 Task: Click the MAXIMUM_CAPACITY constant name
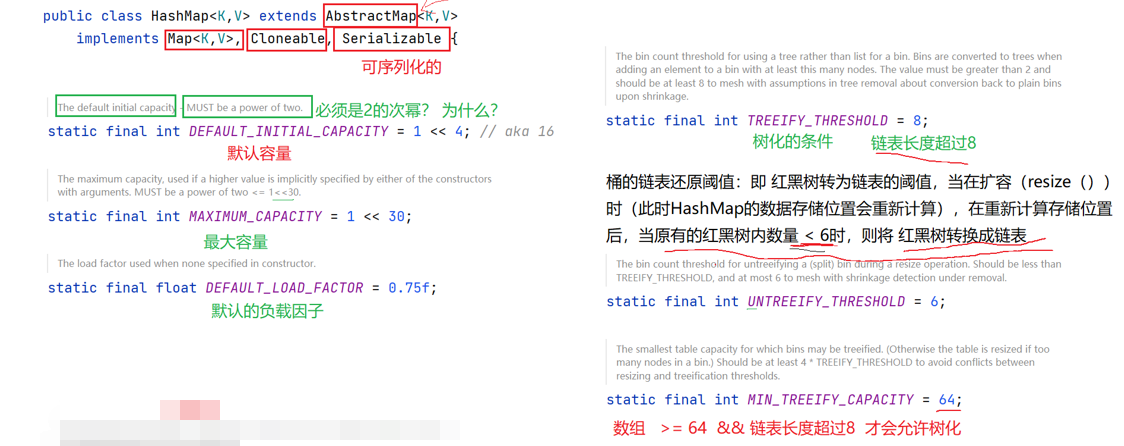255,216
